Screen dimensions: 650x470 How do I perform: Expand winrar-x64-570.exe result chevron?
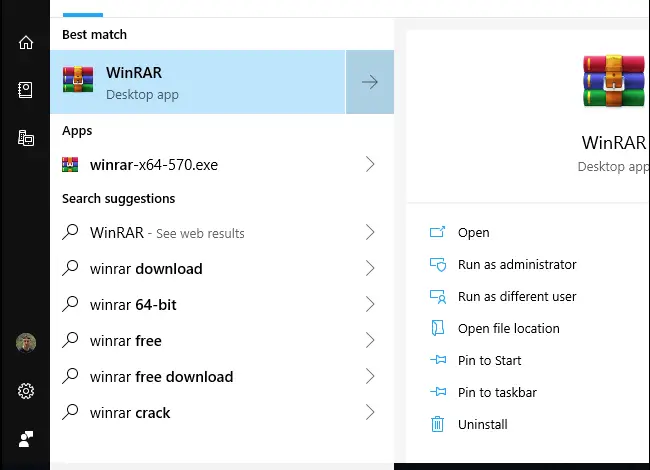[369, 165]
